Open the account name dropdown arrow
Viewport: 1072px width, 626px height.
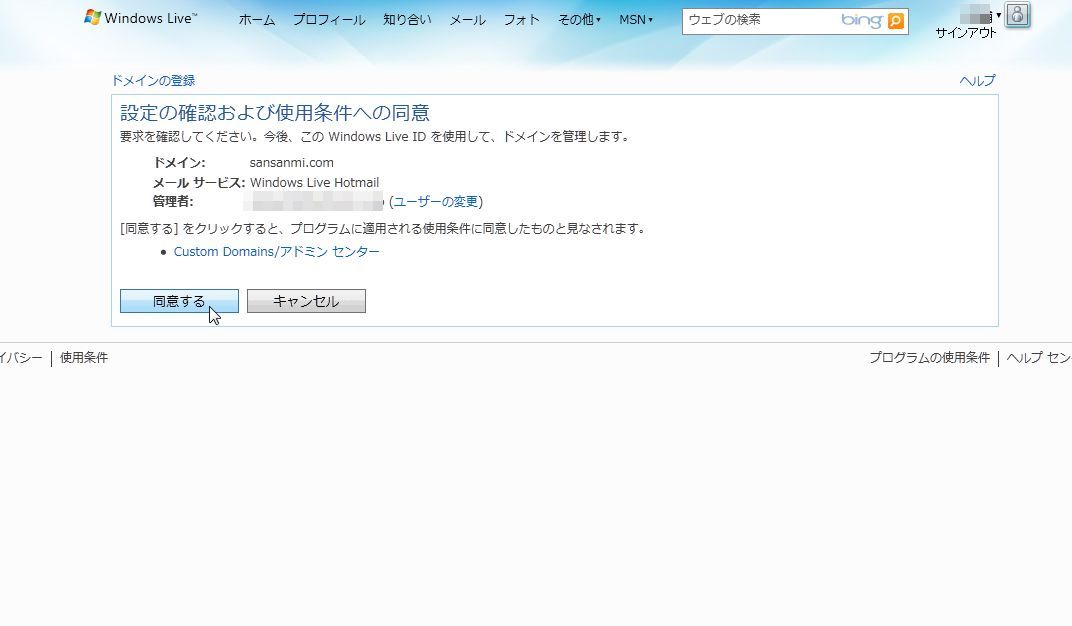tap(999, 15)
